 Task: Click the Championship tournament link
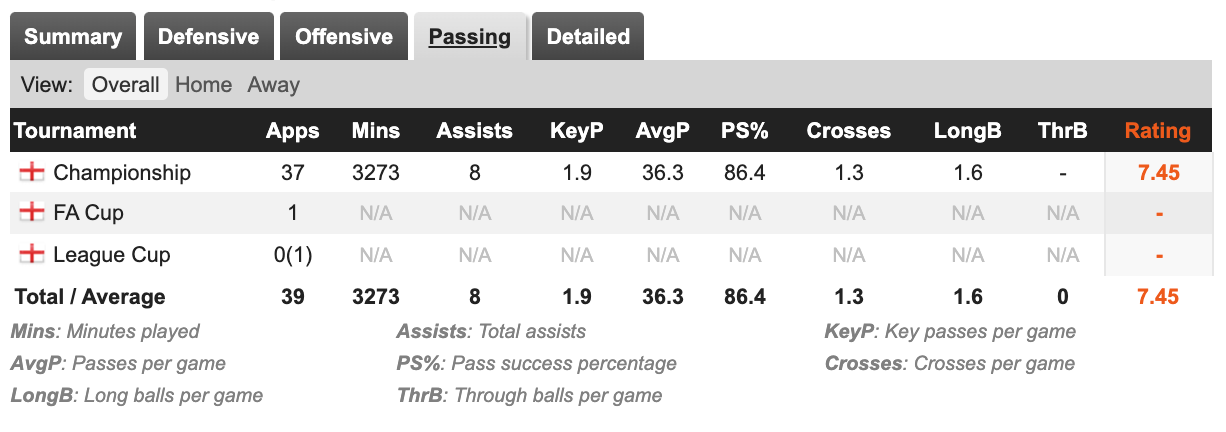122,173
